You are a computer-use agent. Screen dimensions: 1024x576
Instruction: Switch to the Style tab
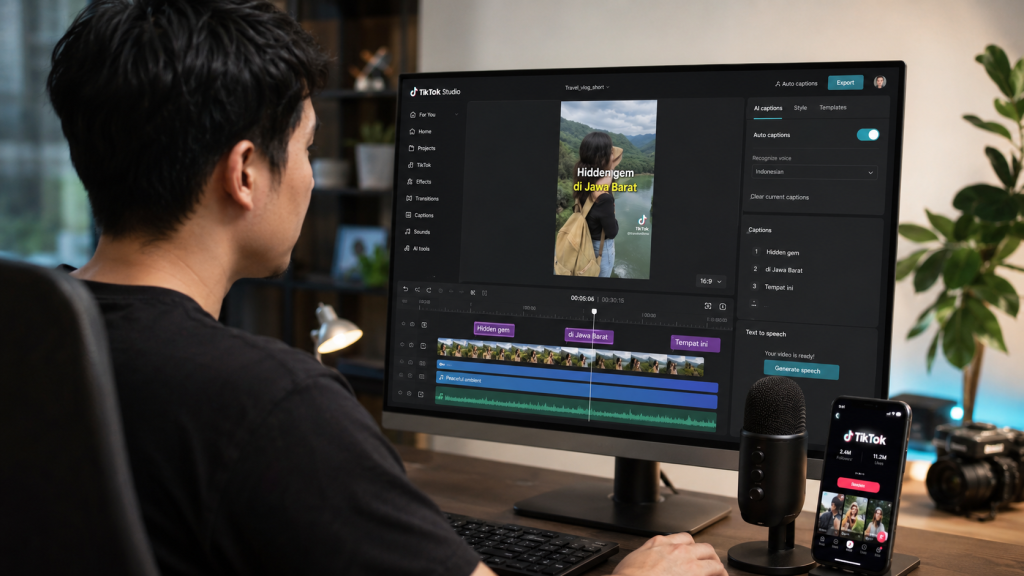pyautogui.click(x=800, y=108)
